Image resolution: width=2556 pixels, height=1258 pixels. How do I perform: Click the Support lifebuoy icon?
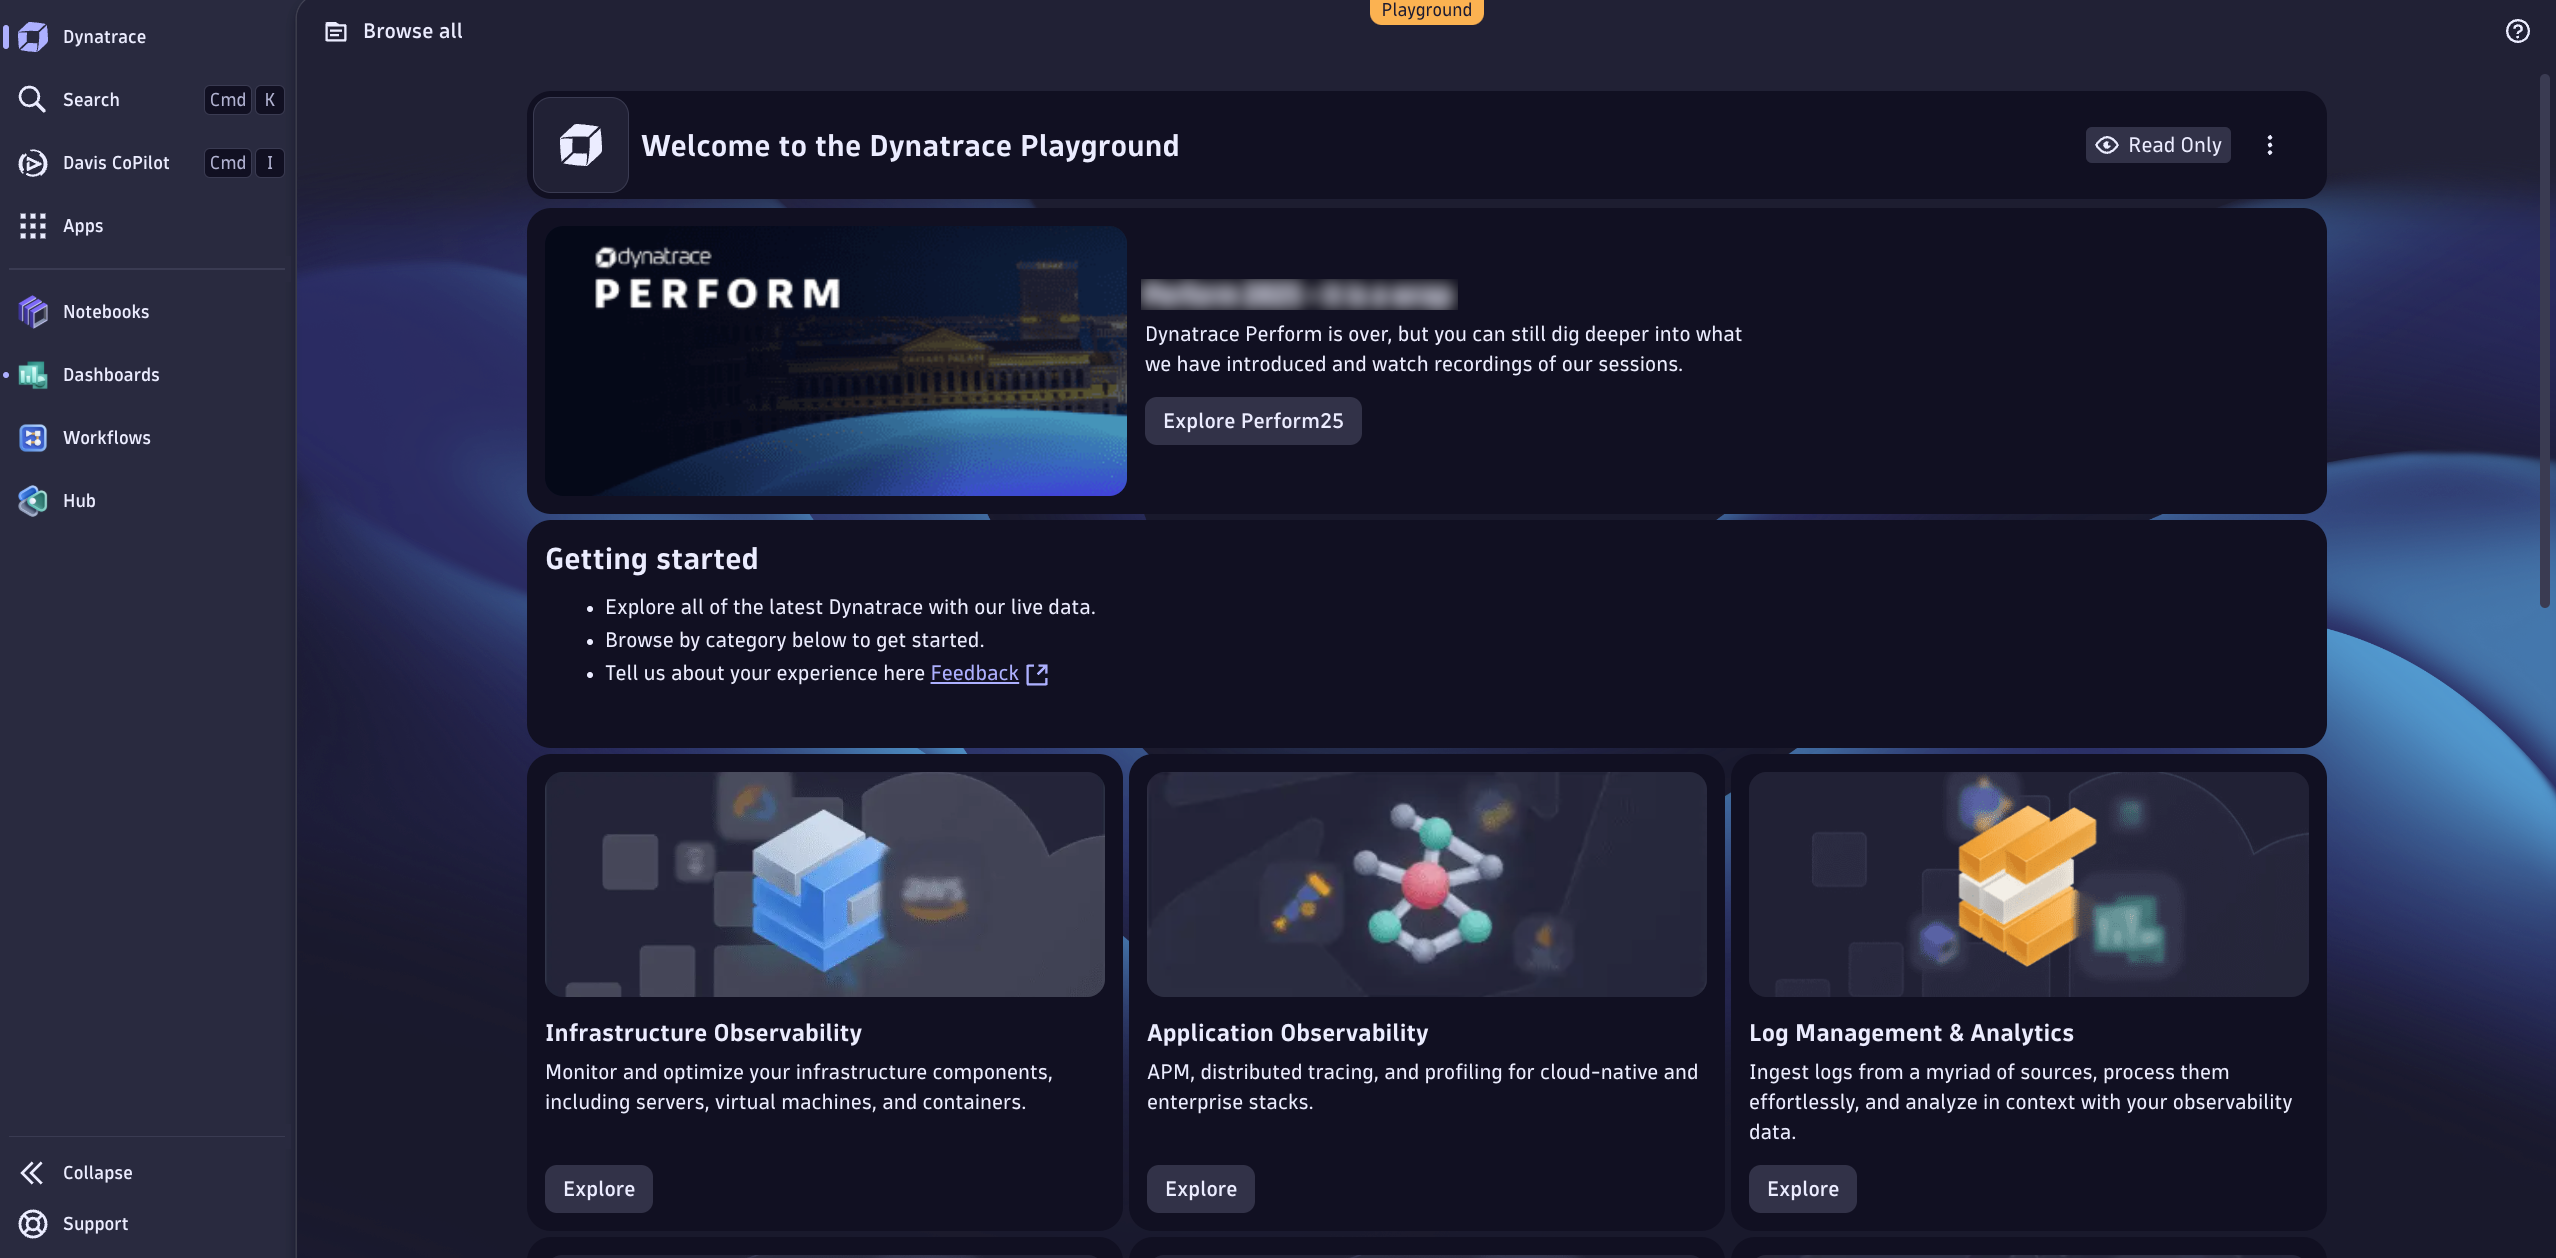[x=32, y=1224]
